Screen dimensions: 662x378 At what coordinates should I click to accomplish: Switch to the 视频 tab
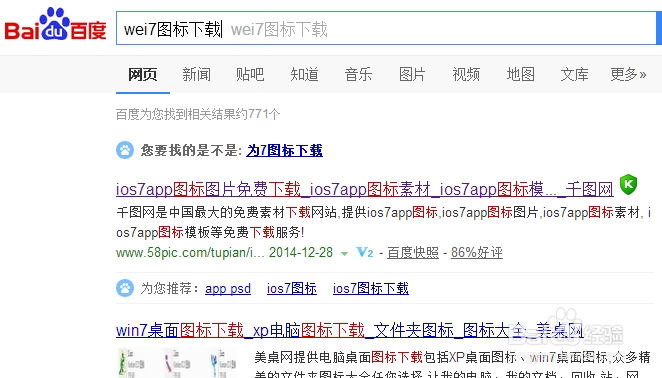(x=466, y=74)
